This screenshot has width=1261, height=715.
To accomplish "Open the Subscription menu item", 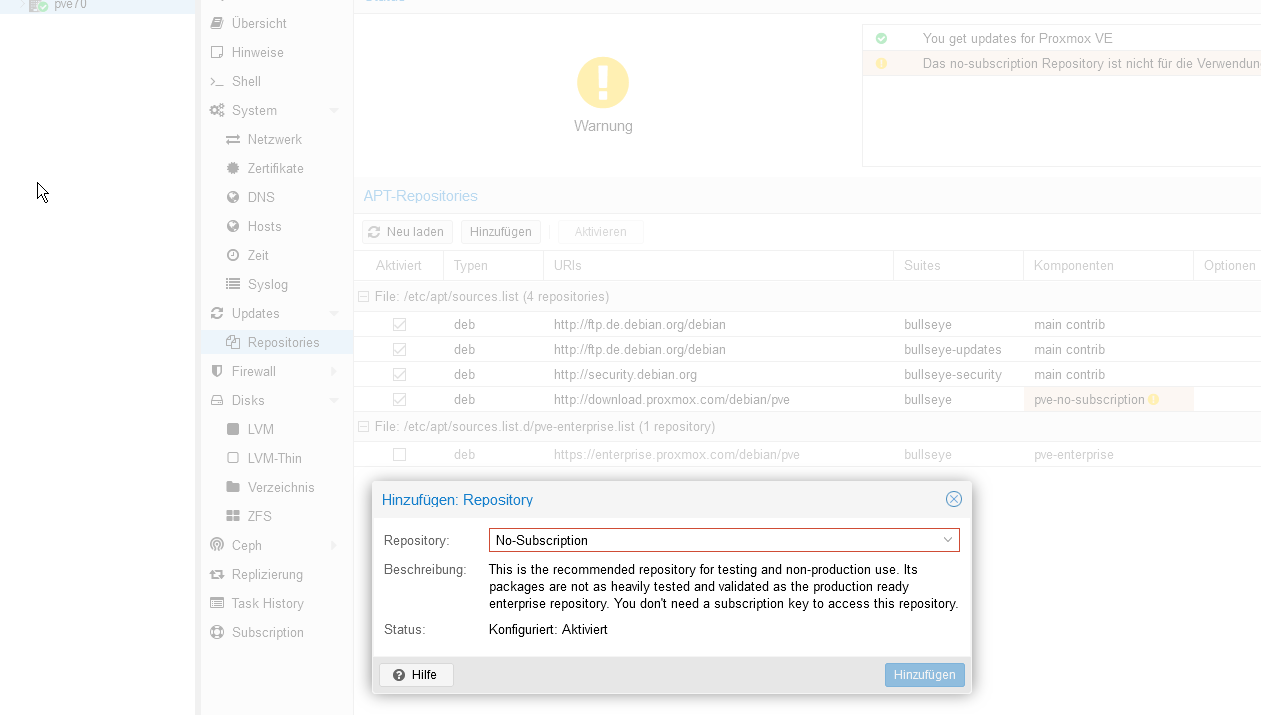I will point(277,632).
